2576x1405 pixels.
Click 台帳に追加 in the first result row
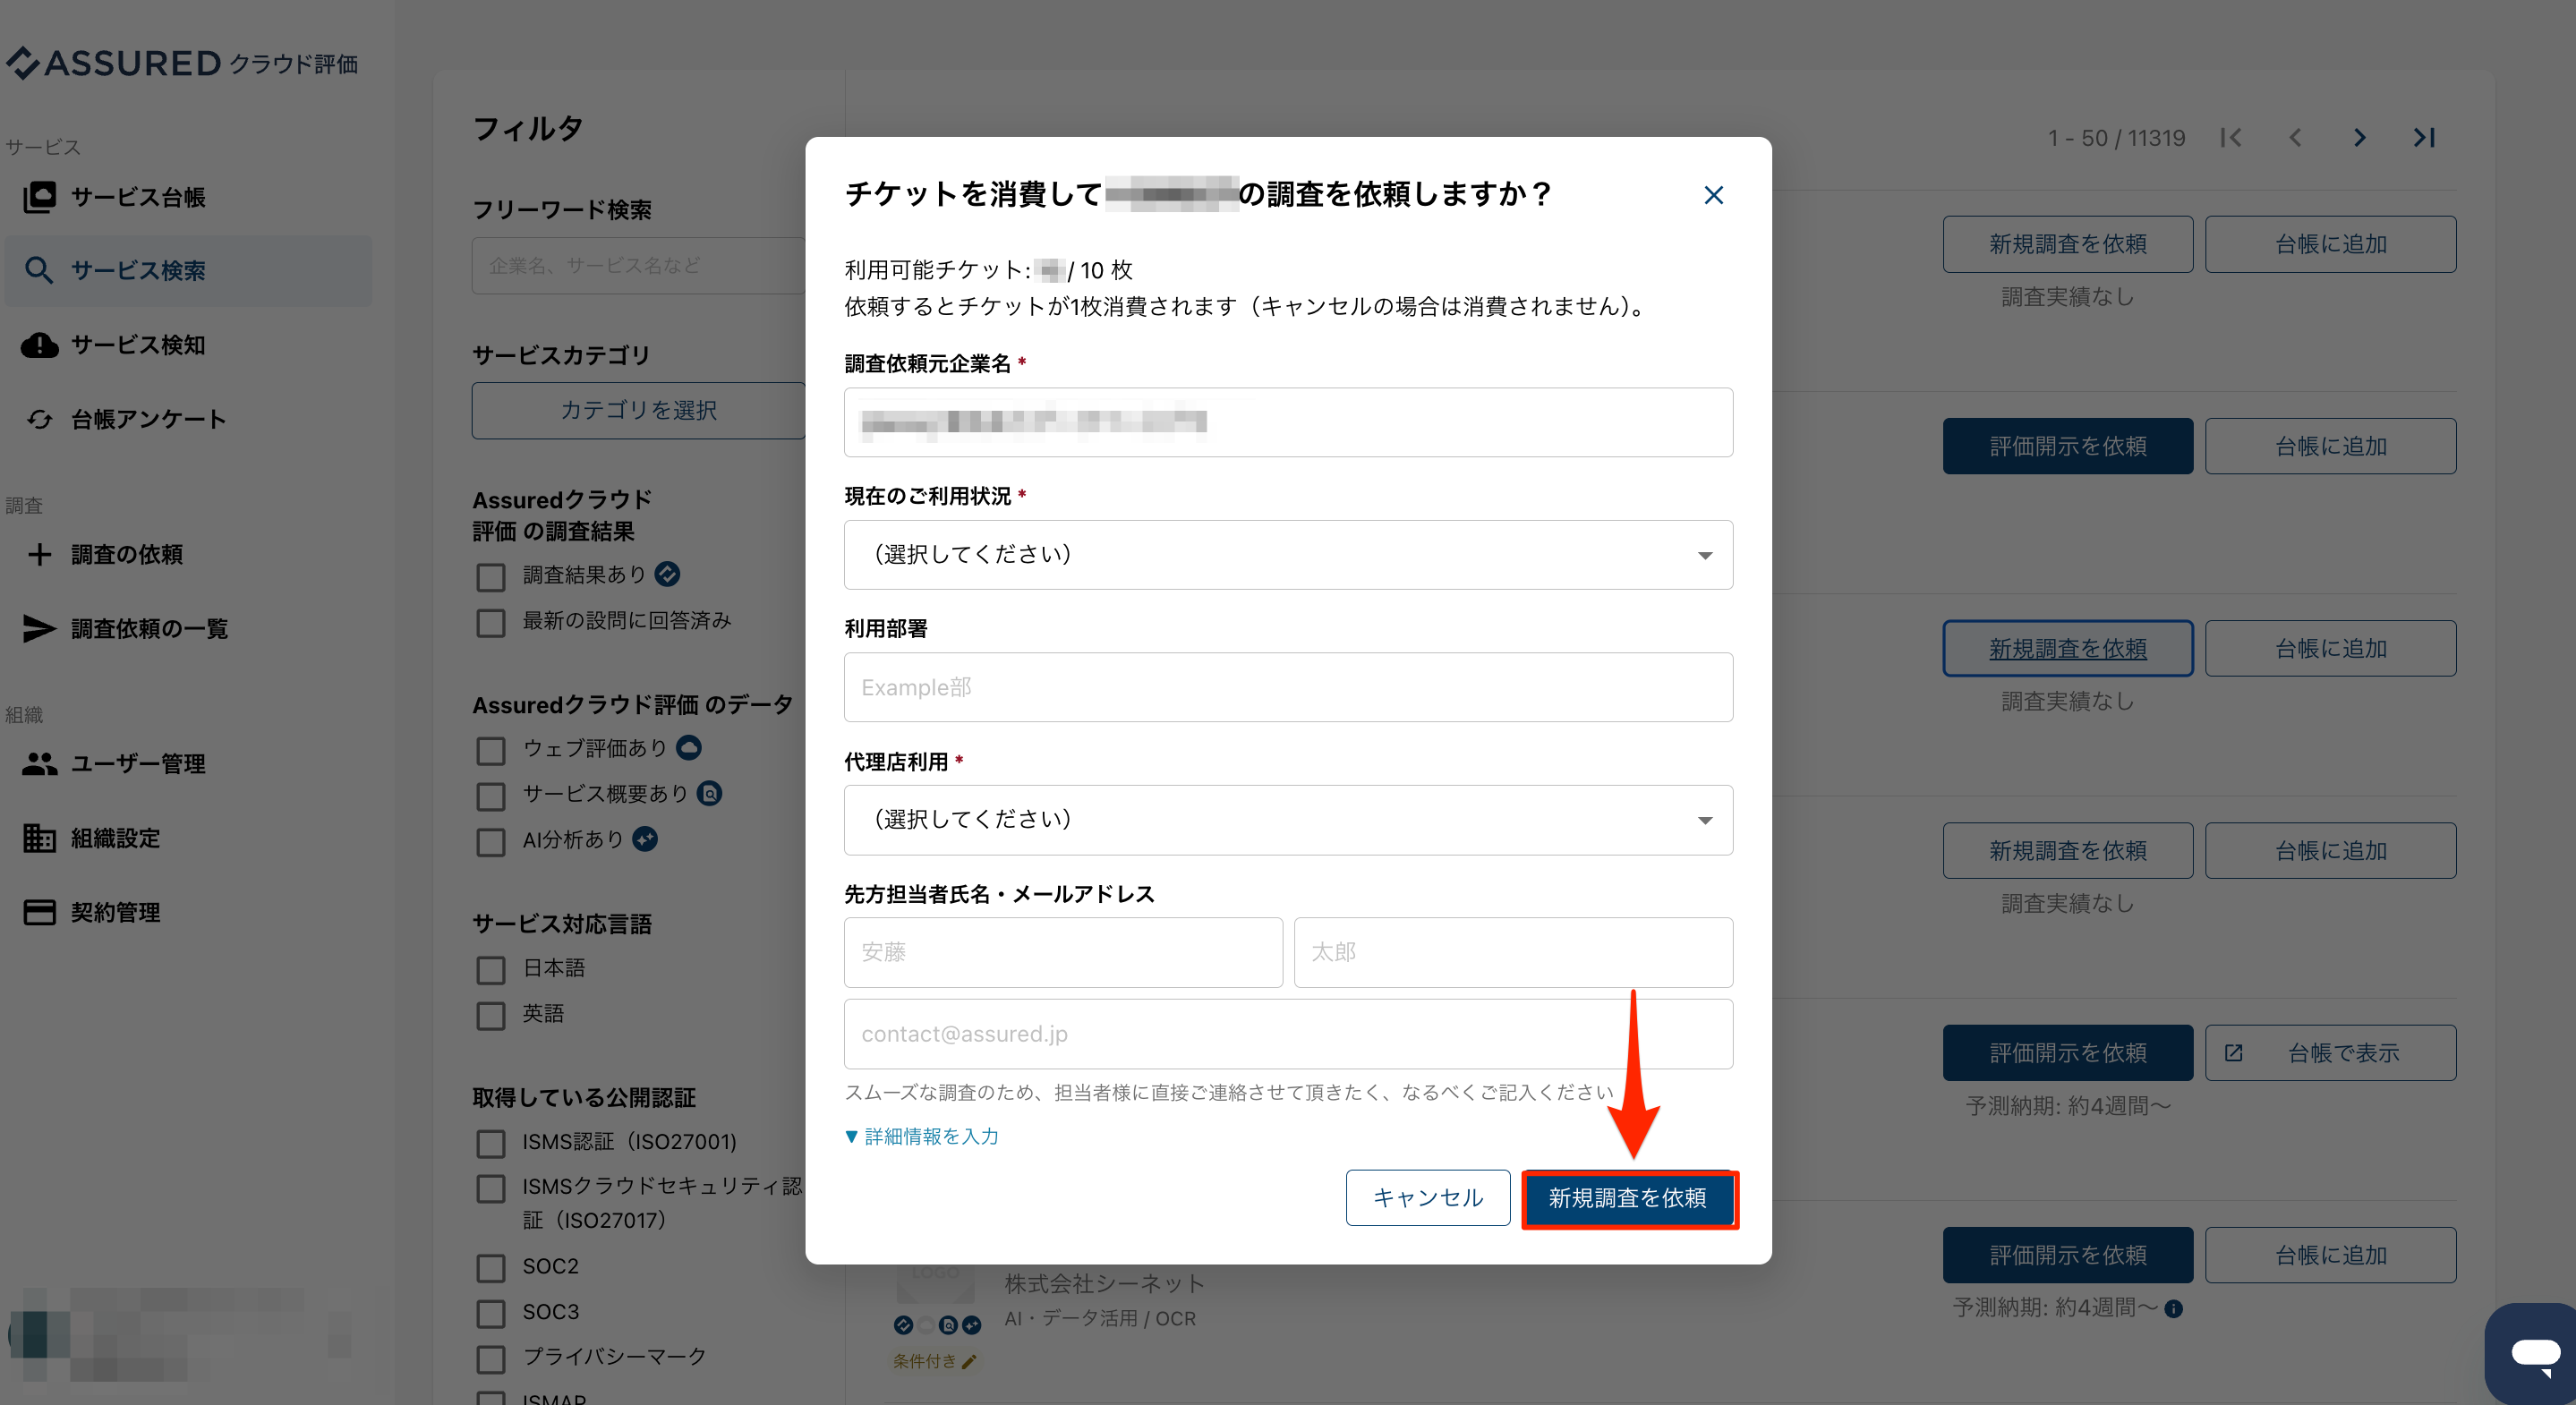point(2330,244)
